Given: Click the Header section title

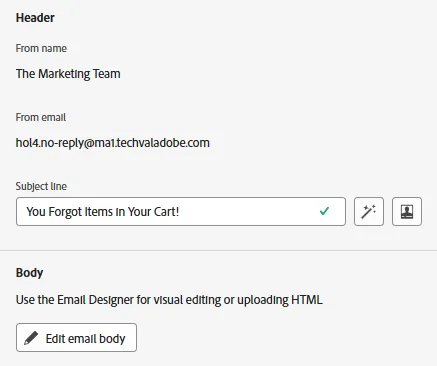Looking at the screenshot, I should point(35,18).
